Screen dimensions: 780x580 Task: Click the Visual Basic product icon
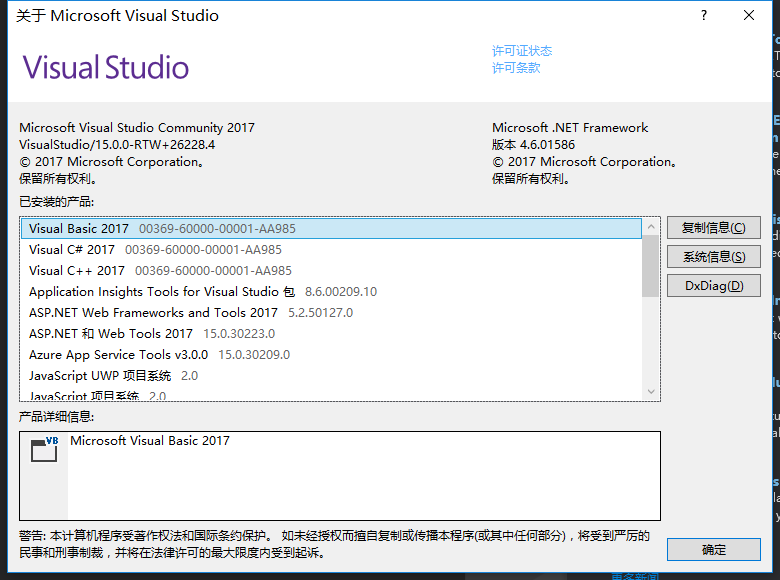(x=44, y=449)
